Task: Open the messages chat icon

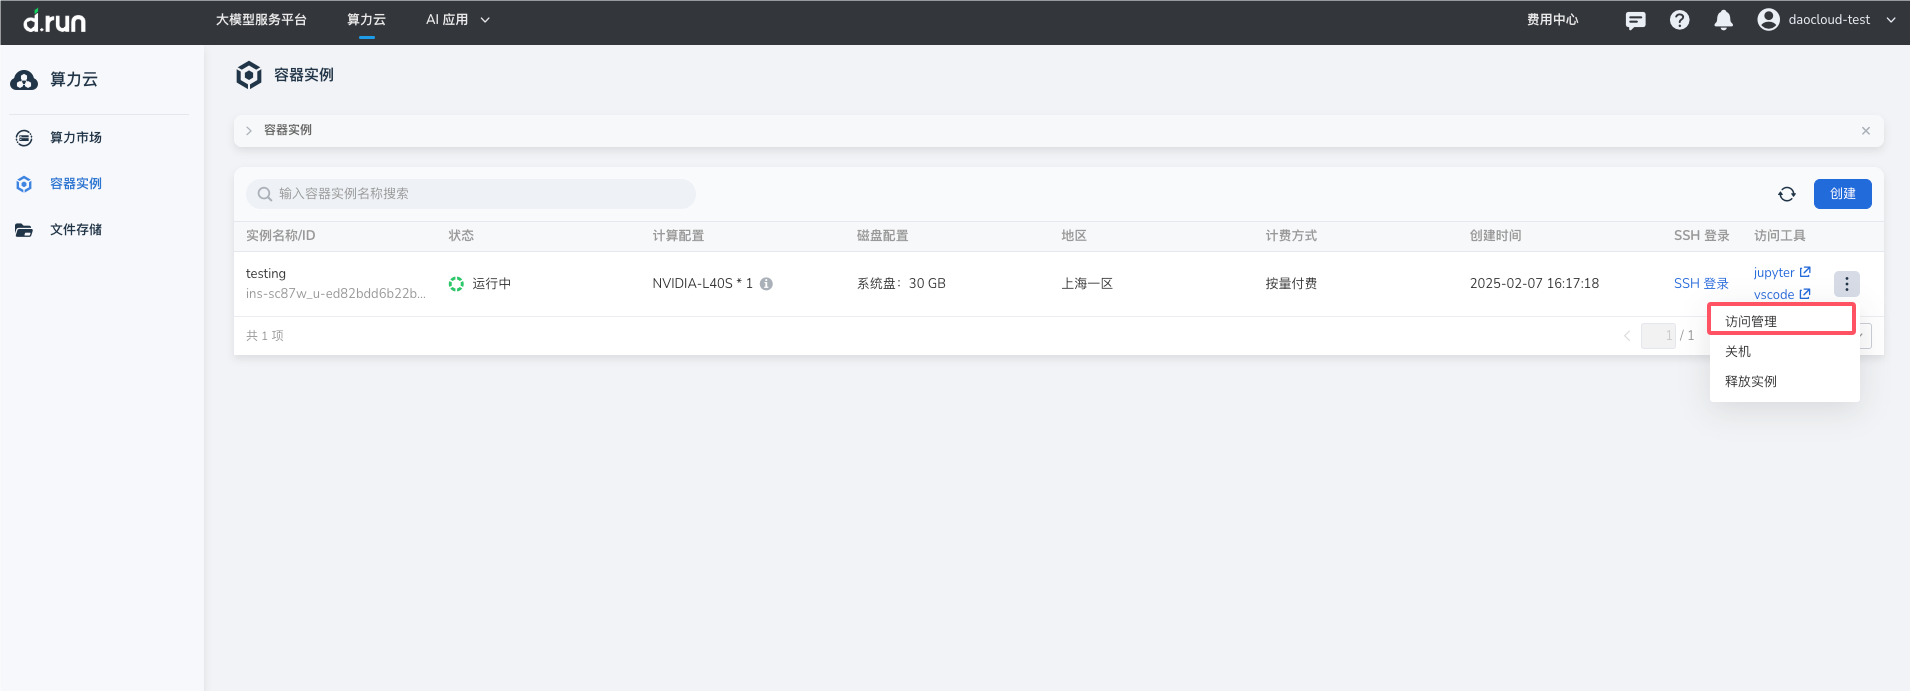Action: point(1635,20)
